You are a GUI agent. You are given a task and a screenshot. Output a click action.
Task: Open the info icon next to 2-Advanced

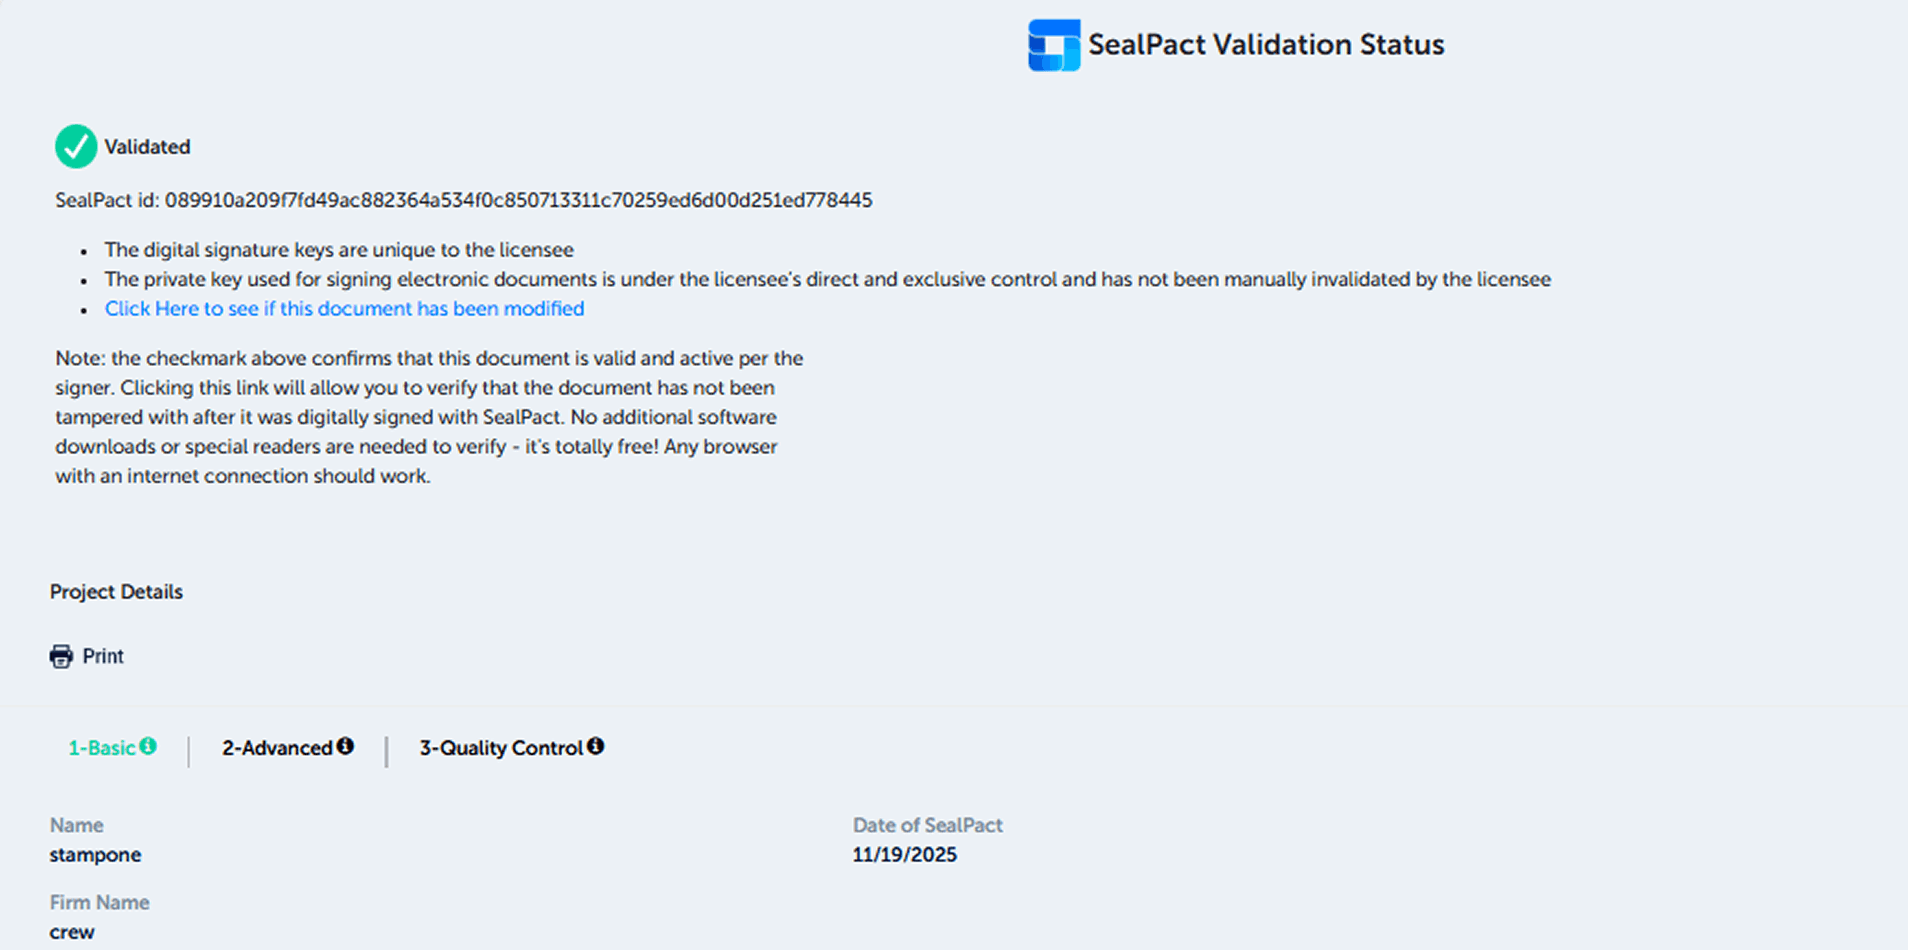click(x=345, y=746)
